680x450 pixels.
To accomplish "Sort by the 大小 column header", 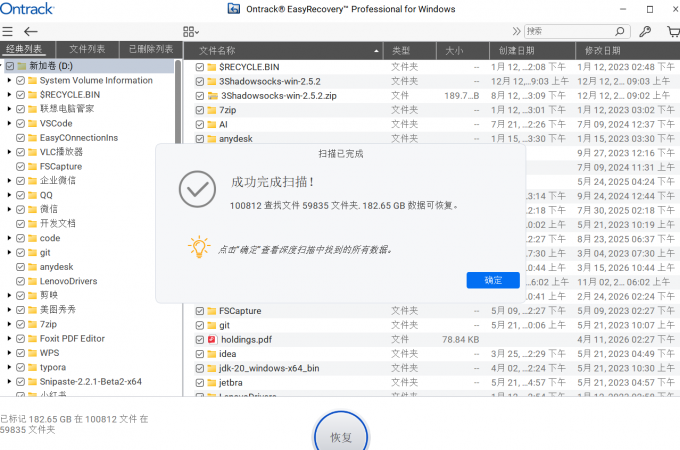I will (462, 51).
